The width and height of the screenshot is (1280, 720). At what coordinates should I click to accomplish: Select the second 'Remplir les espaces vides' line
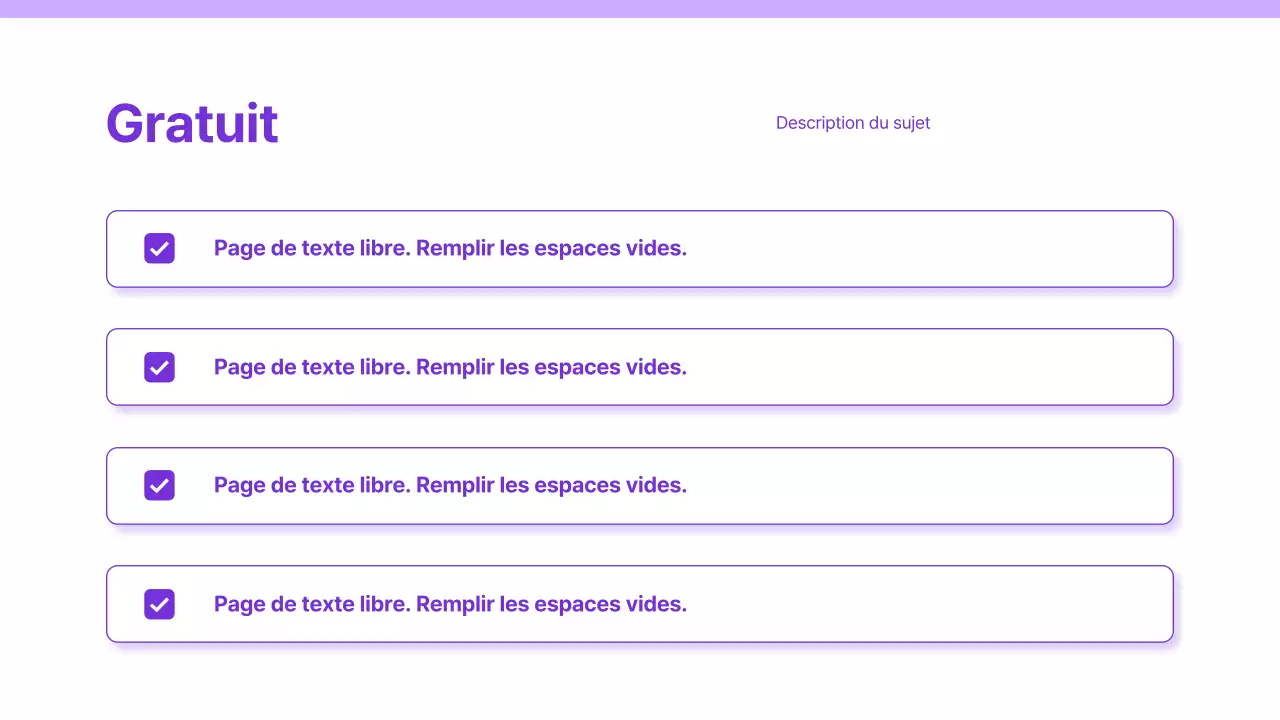[x=450, y=367]
